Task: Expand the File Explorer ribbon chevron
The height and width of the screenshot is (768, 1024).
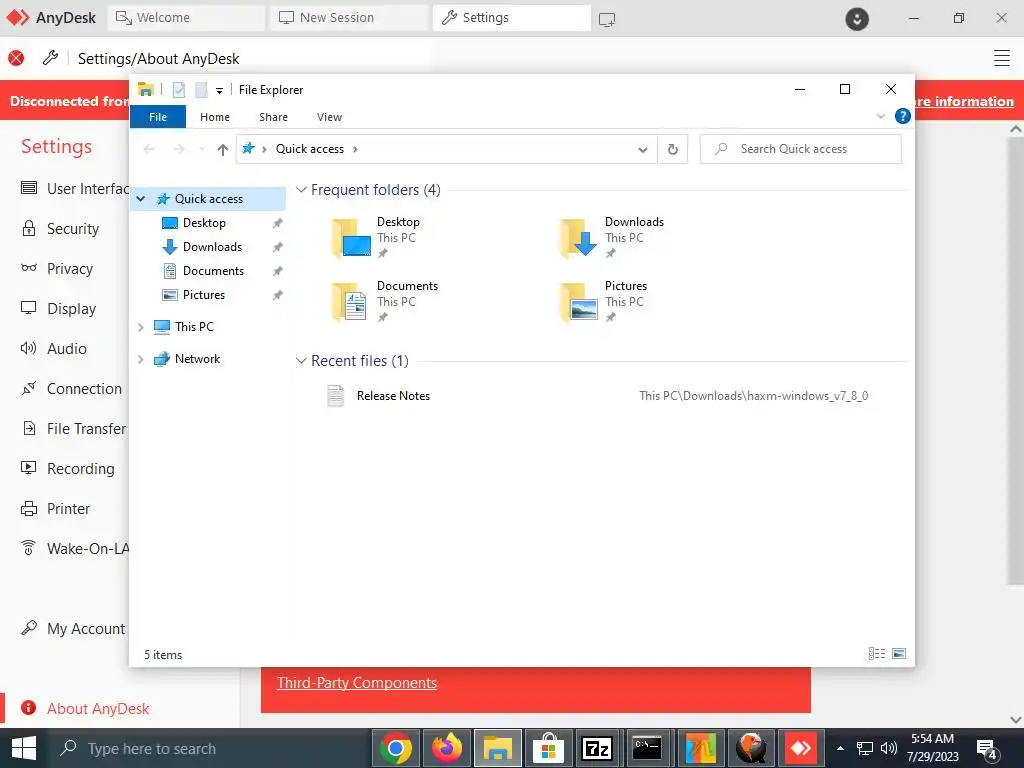Action: pyautogui.click(x=880, y=116)
